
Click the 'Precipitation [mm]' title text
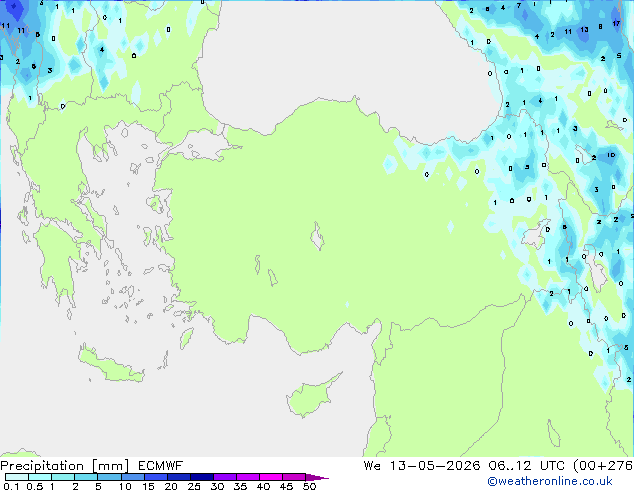65,466
